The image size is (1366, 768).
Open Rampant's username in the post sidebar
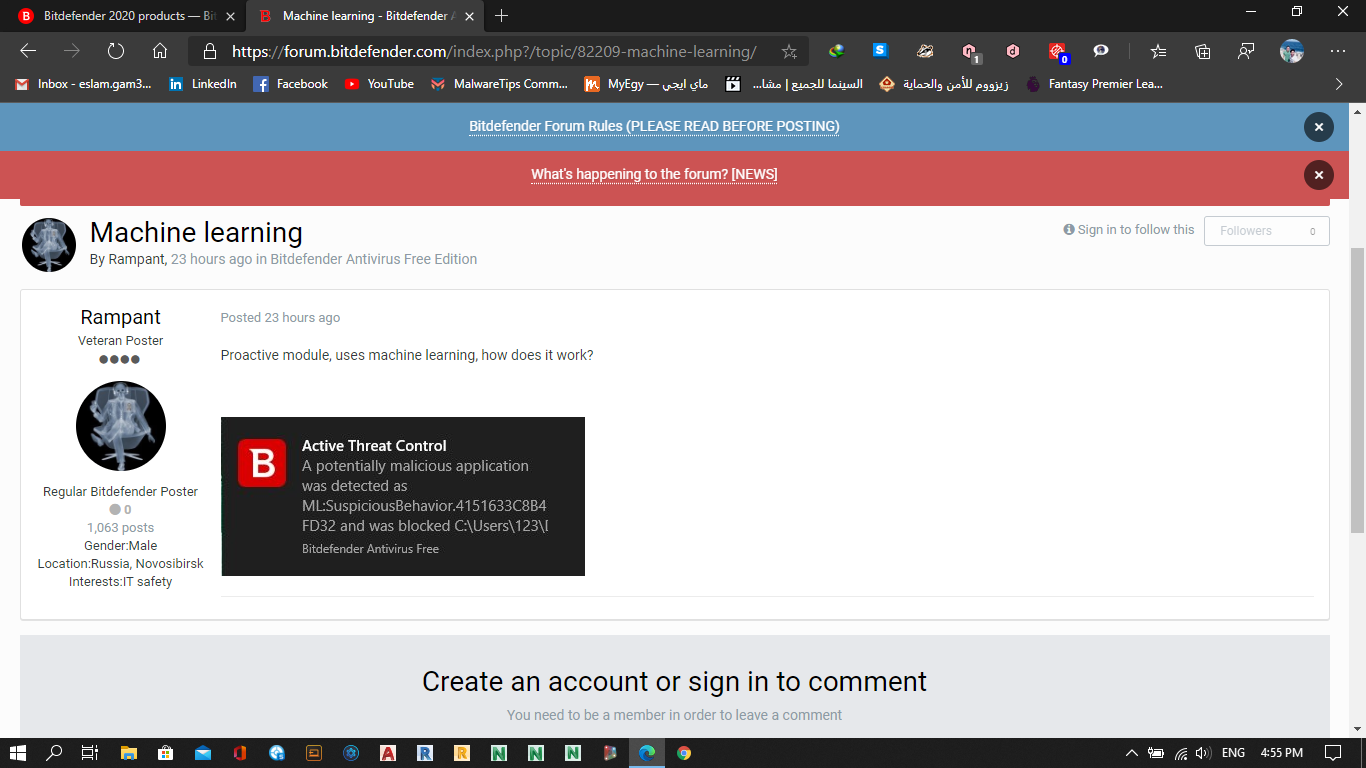(121, 317)
